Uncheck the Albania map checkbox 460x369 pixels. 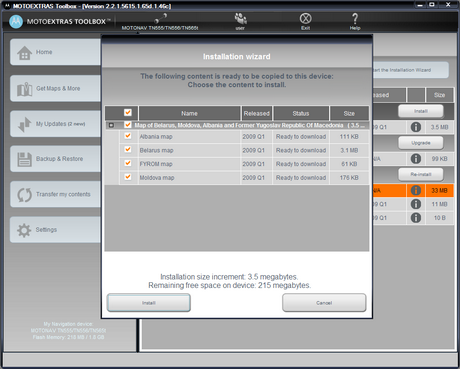(x=128, y=136)
